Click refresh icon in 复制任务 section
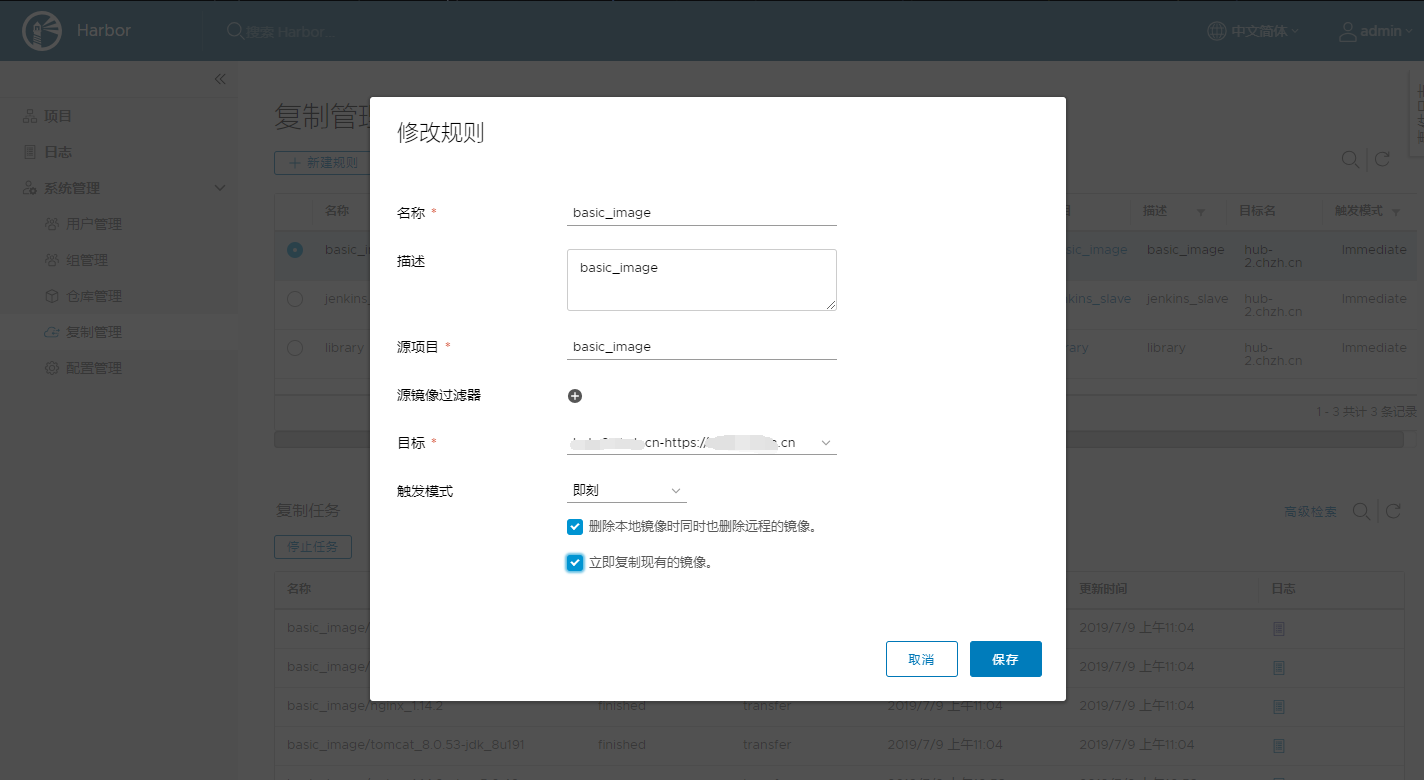Screen dimensions: 1424x780 (x=1393, y=511)
